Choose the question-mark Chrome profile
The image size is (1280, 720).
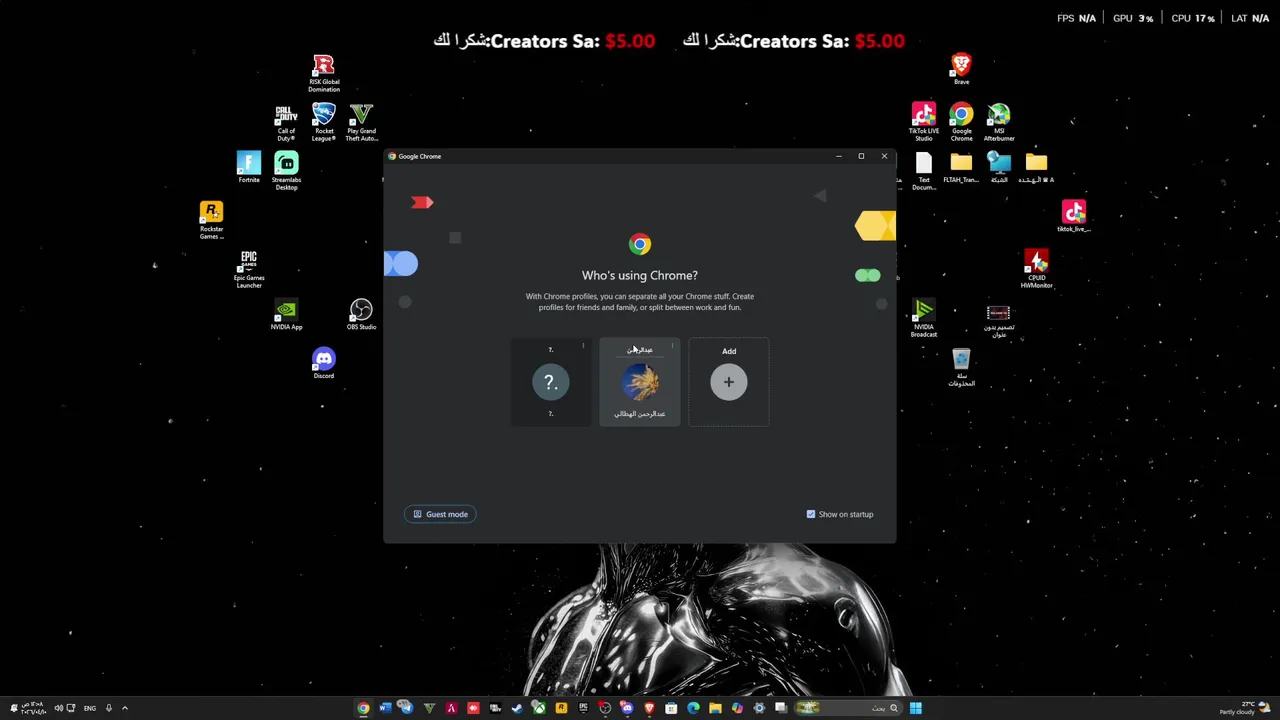[x=550, y=382]
